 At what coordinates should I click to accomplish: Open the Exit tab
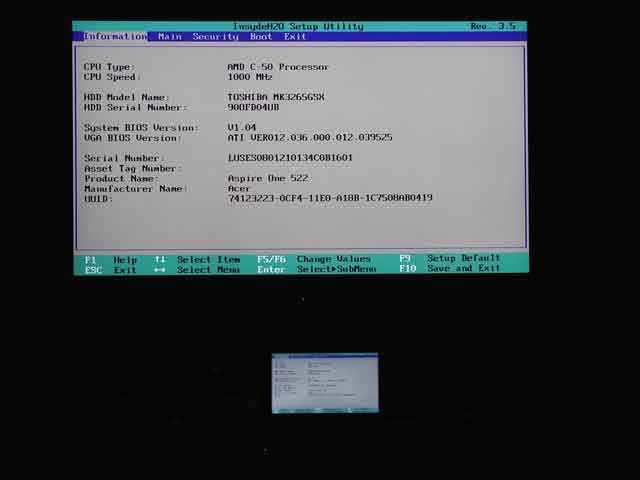[x=295, y=37]
